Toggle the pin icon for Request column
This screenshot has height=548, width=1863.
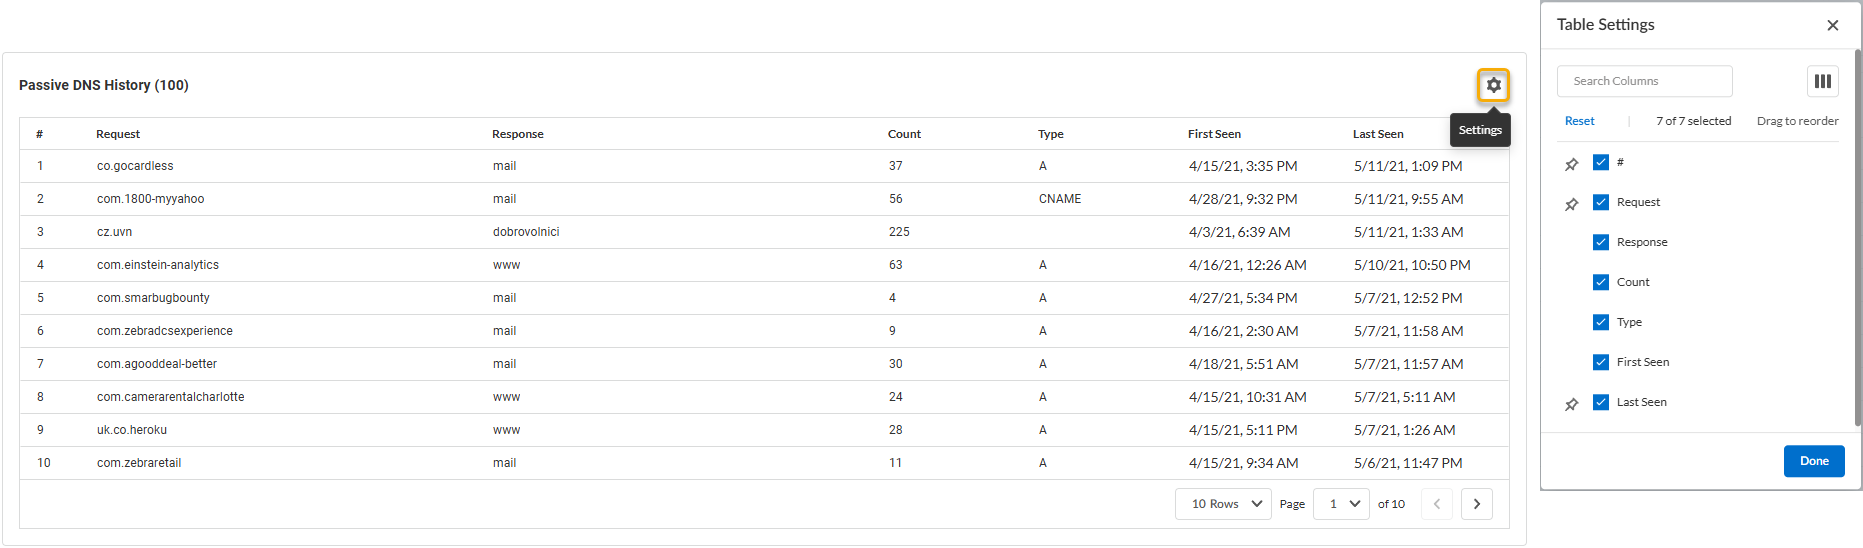[1571, 204]
